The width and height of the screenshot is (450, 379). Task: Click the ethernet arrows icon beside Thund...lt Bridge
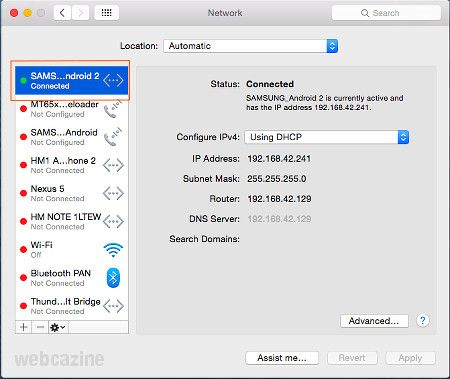click(x=113, y=306)
